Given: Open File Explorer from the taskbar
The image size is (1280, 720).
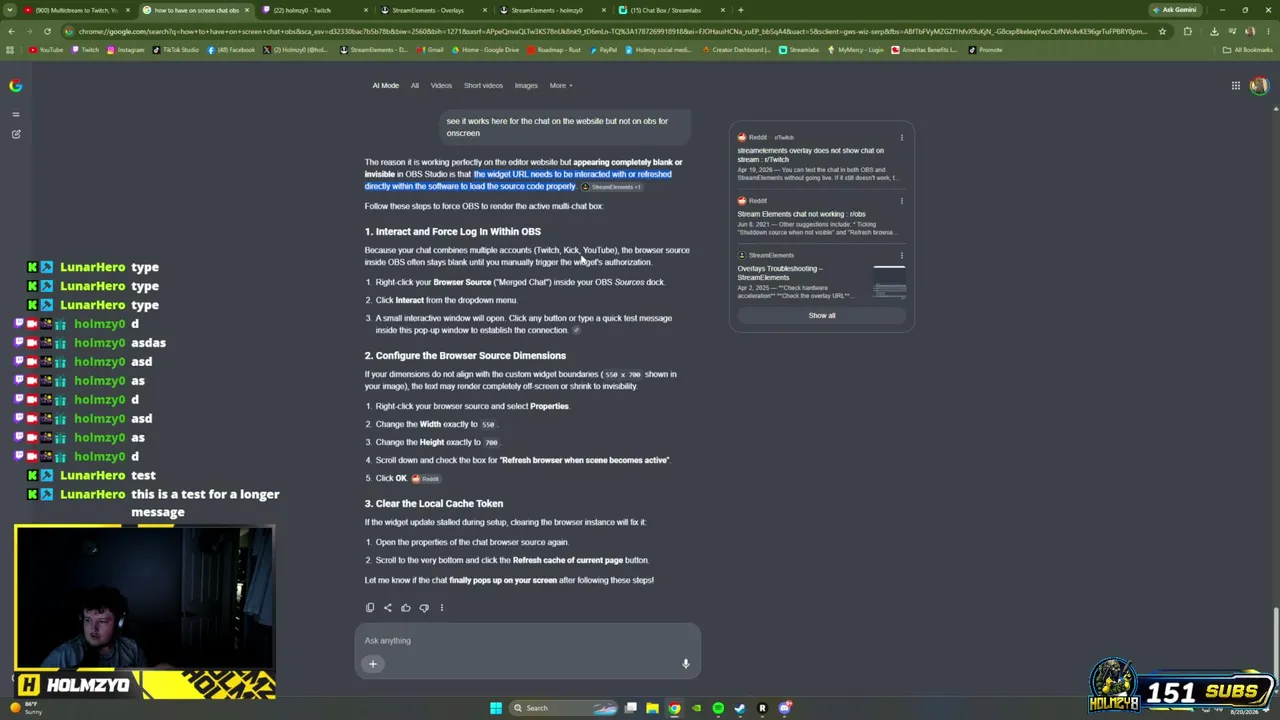Looking at the screenshot, I should 652,708.
